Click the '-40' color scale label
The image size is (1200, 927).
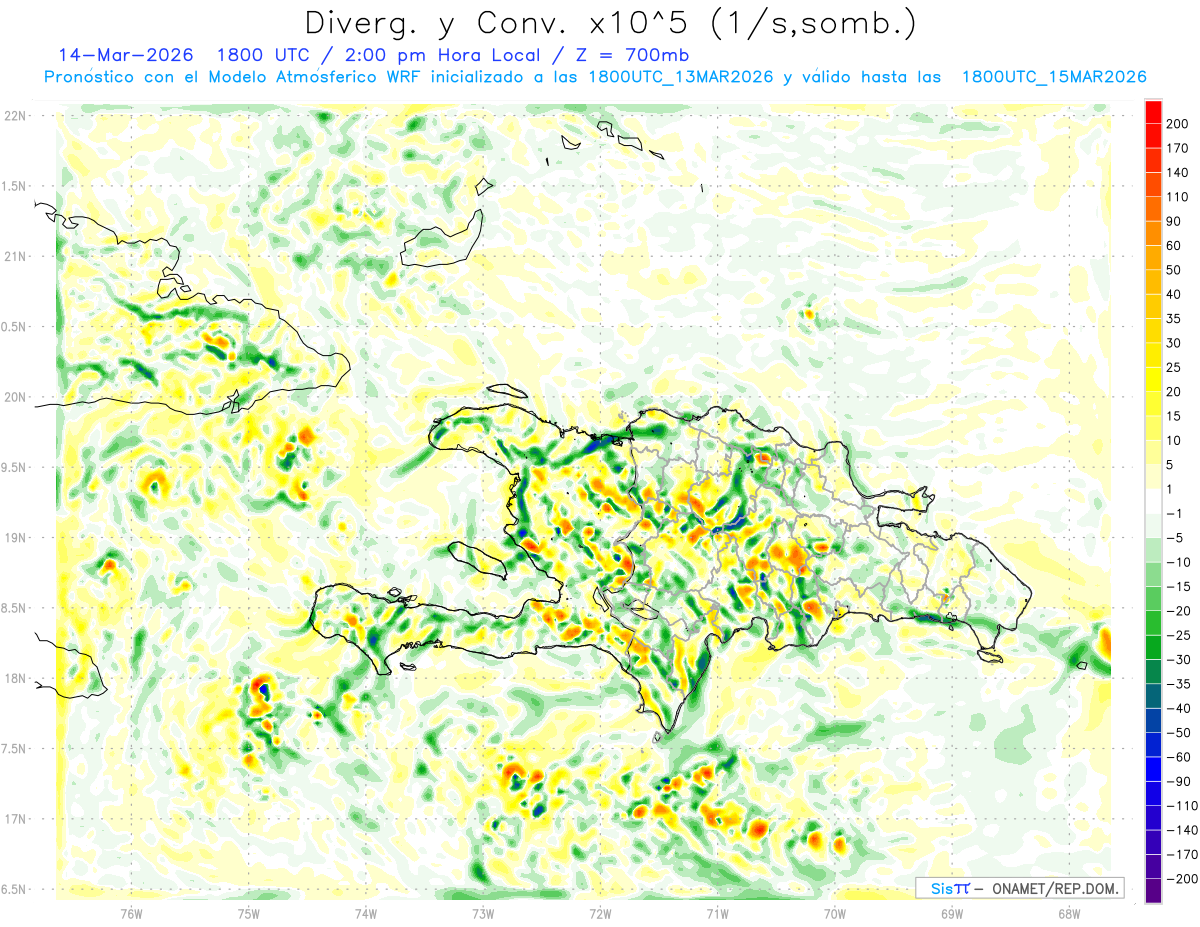[1181, 708]
